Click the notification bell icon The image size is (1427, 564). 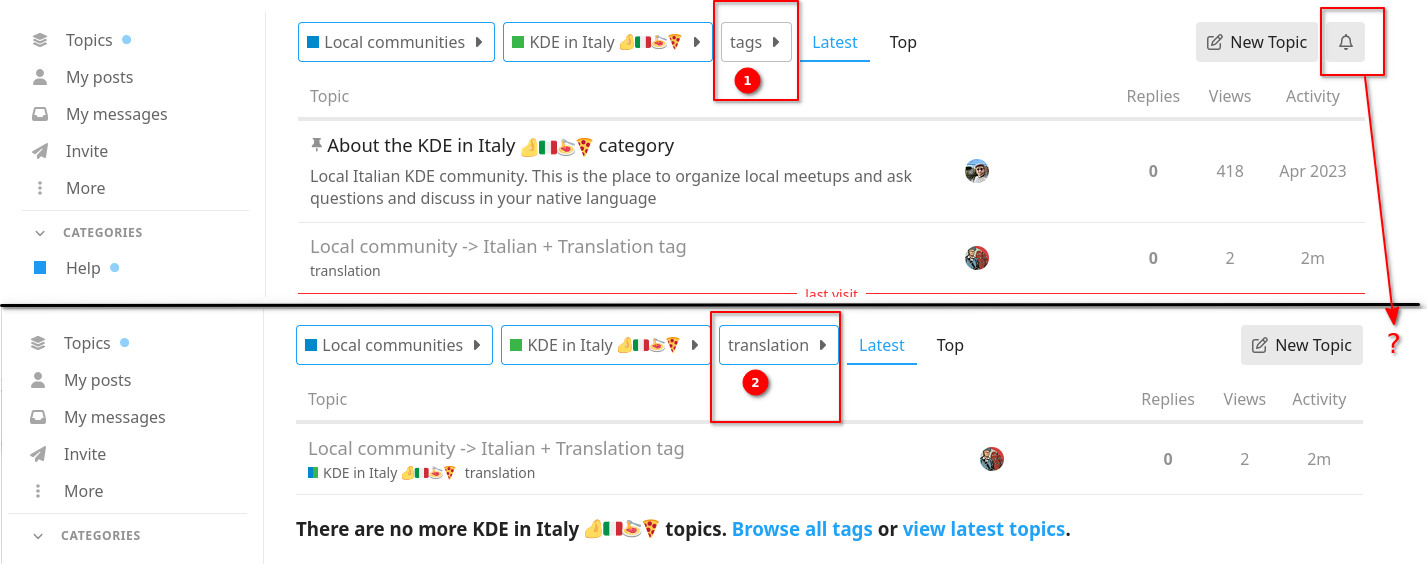1346,42
